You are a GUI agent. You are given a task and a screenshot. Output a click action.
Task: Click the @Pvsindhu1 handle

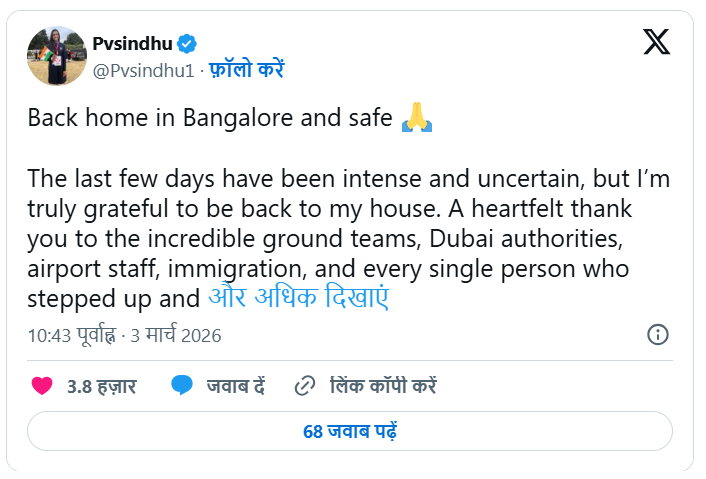144,70
